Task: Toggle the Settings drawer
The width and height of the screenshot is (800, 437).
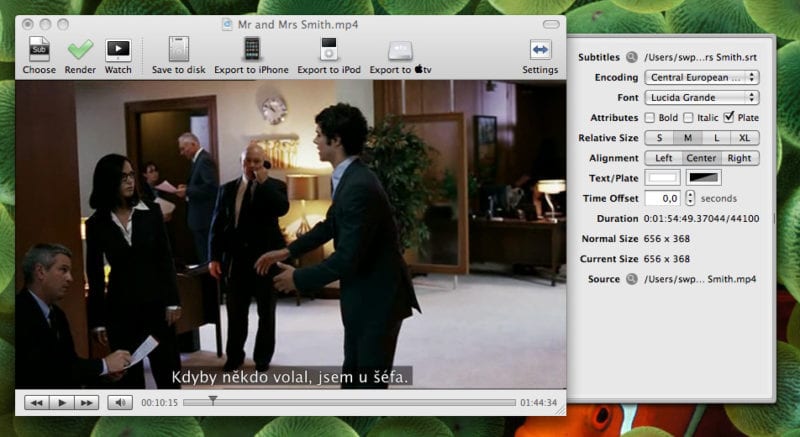Action: 540,56
